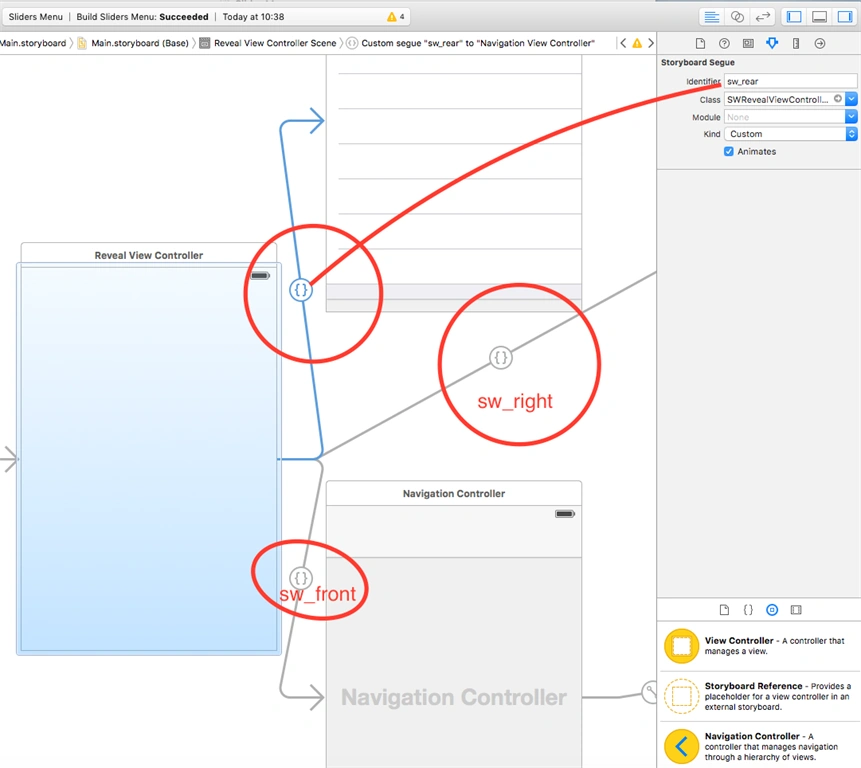This screenshot has width=861, height=768.
Task: Open the Version editor
Action: point(762,17)
